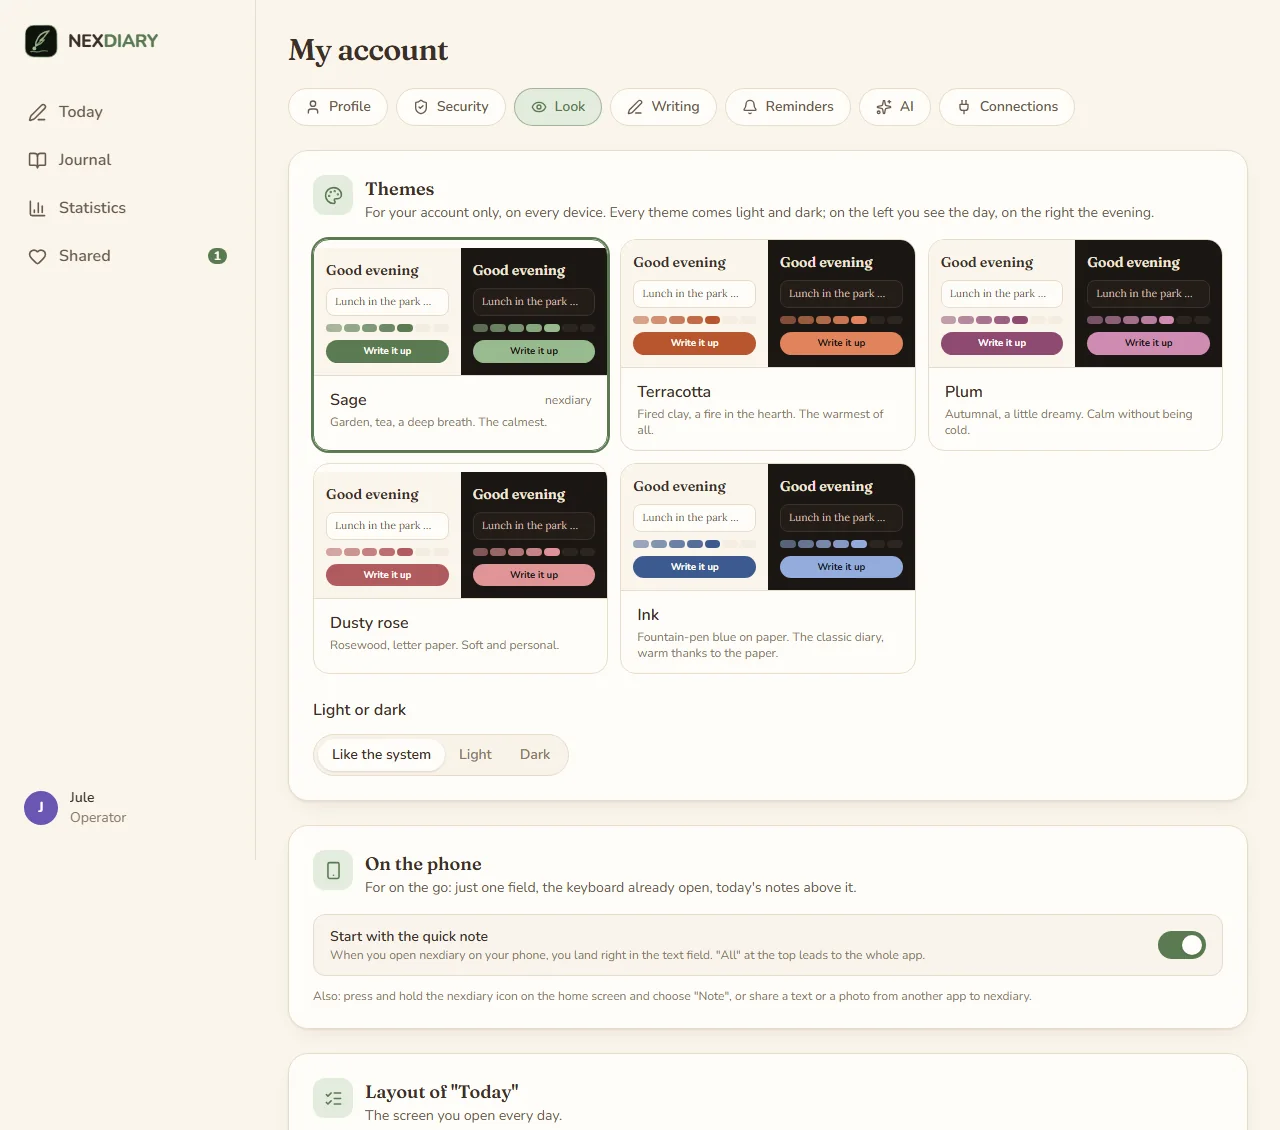
Task: Click the light Lunch in the park field in Dusty rose preview
Action: pyautogui.click(x=387, y=526)
